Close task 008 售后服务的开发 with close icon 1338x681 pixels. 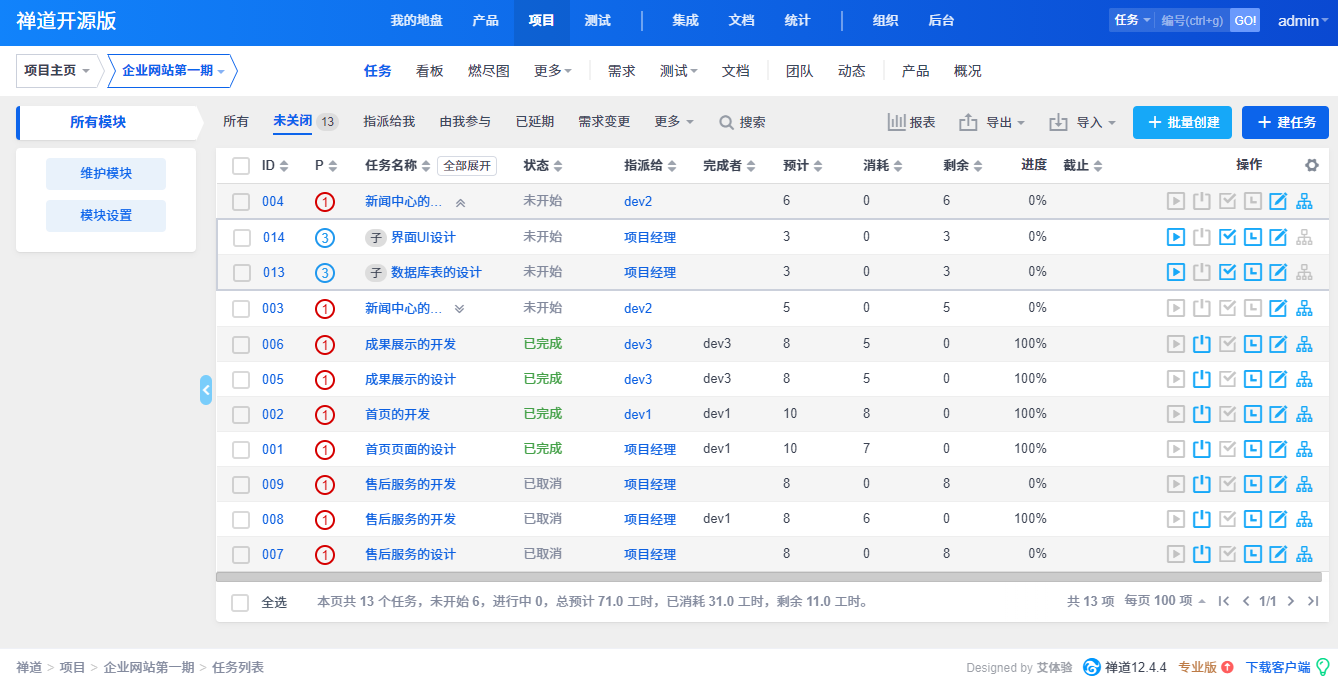(x=1202, y=519)
